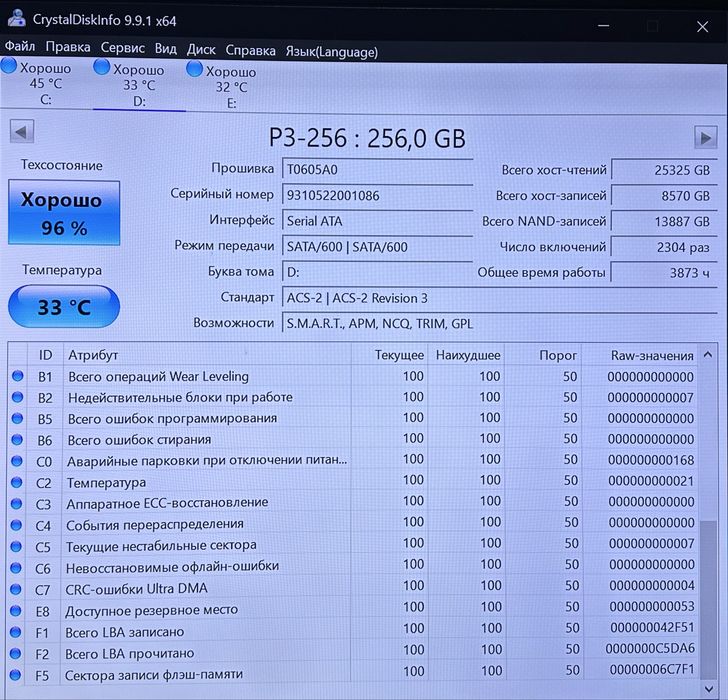The image size is (728, 700).
Task: Click the scroll down arrow of attribute list
Action: point(709,689)
